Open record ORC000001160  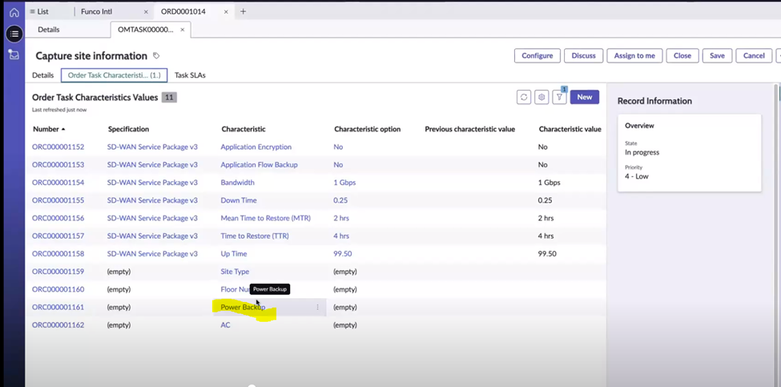pyautogui.click(x=58, y=289)
